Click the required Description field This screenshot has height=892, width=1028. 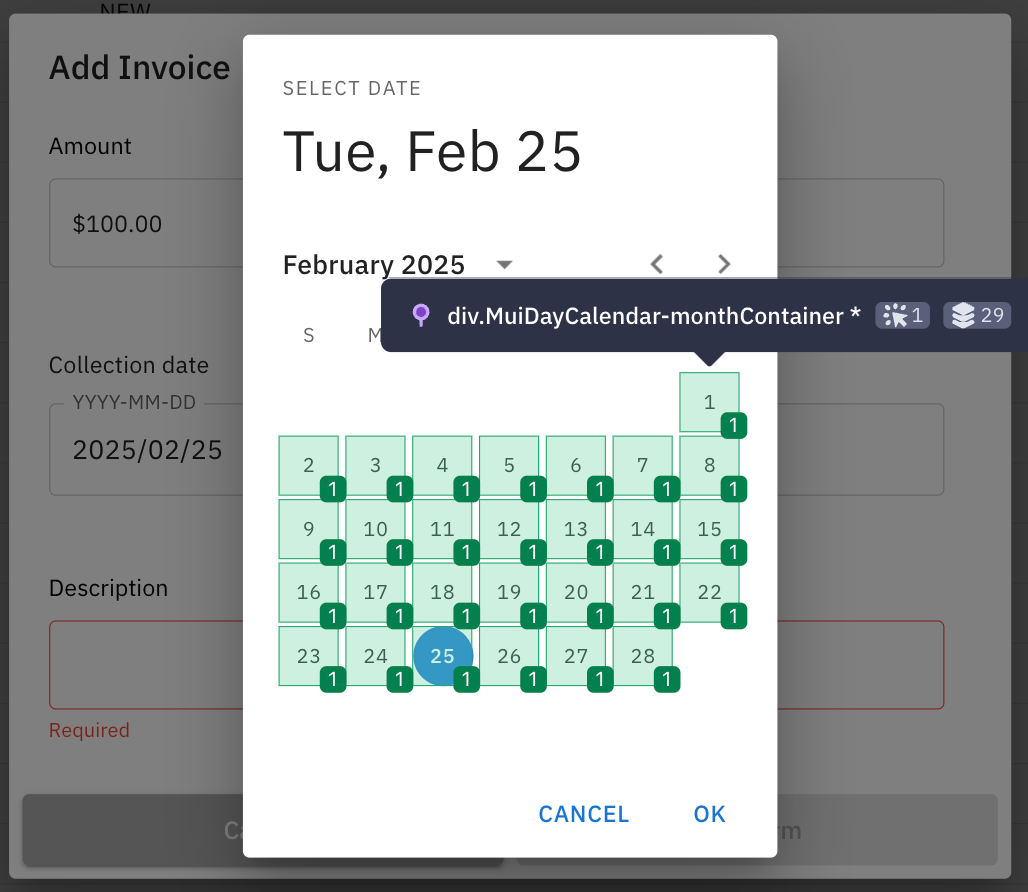(145, 664)
